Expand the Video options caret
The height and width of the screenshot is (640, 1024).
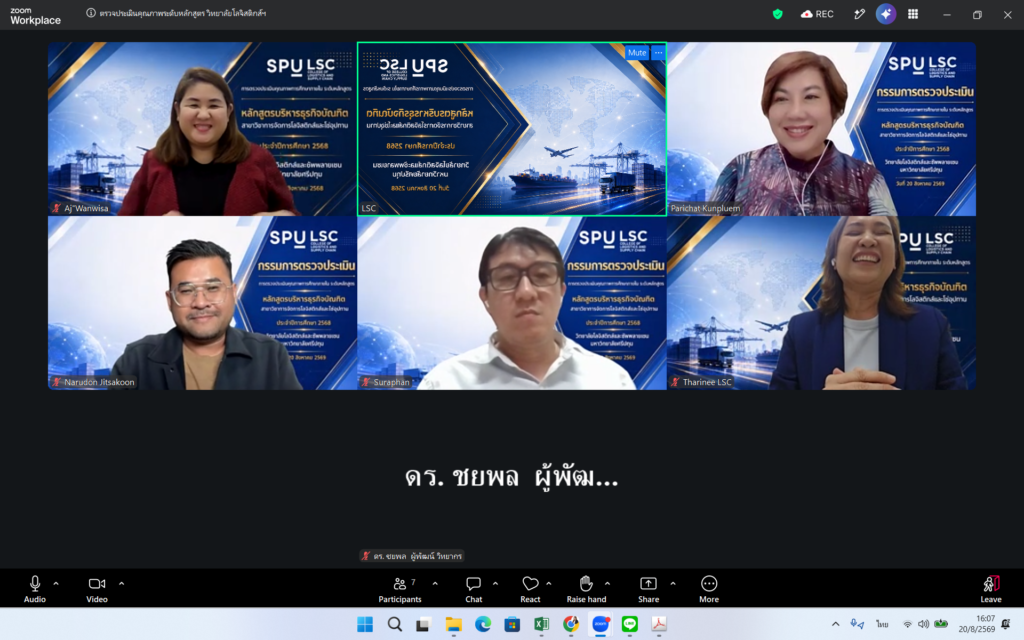(x=121, y=584)
